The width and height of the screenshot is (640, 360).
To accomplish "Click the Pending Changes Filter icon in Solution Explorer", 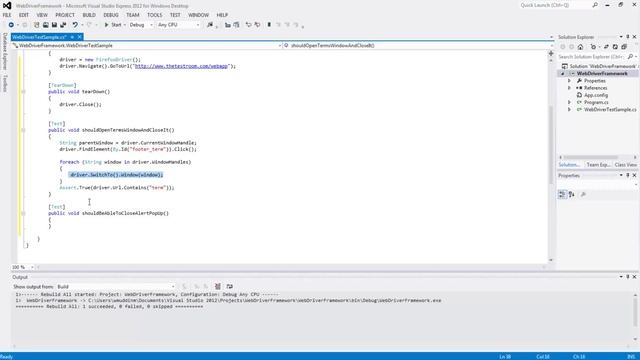I will 593,47.
